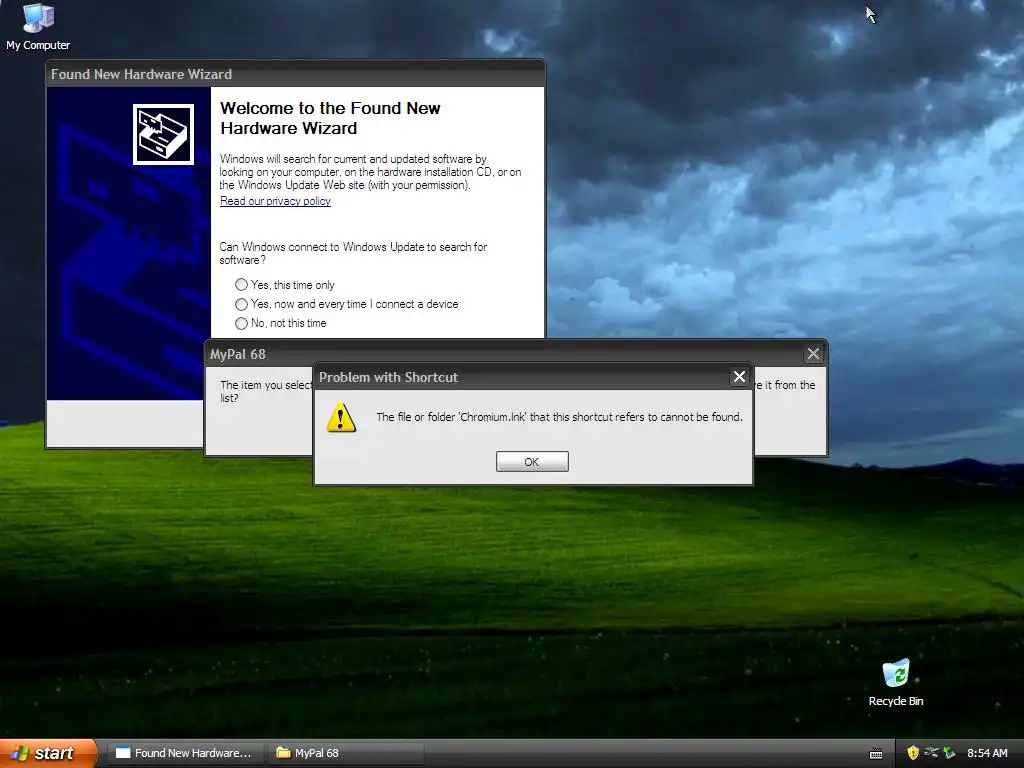Switch to Found New Hardware taskbar button
Viewport: 1024px width, 768px height.
tap(185, 753)
